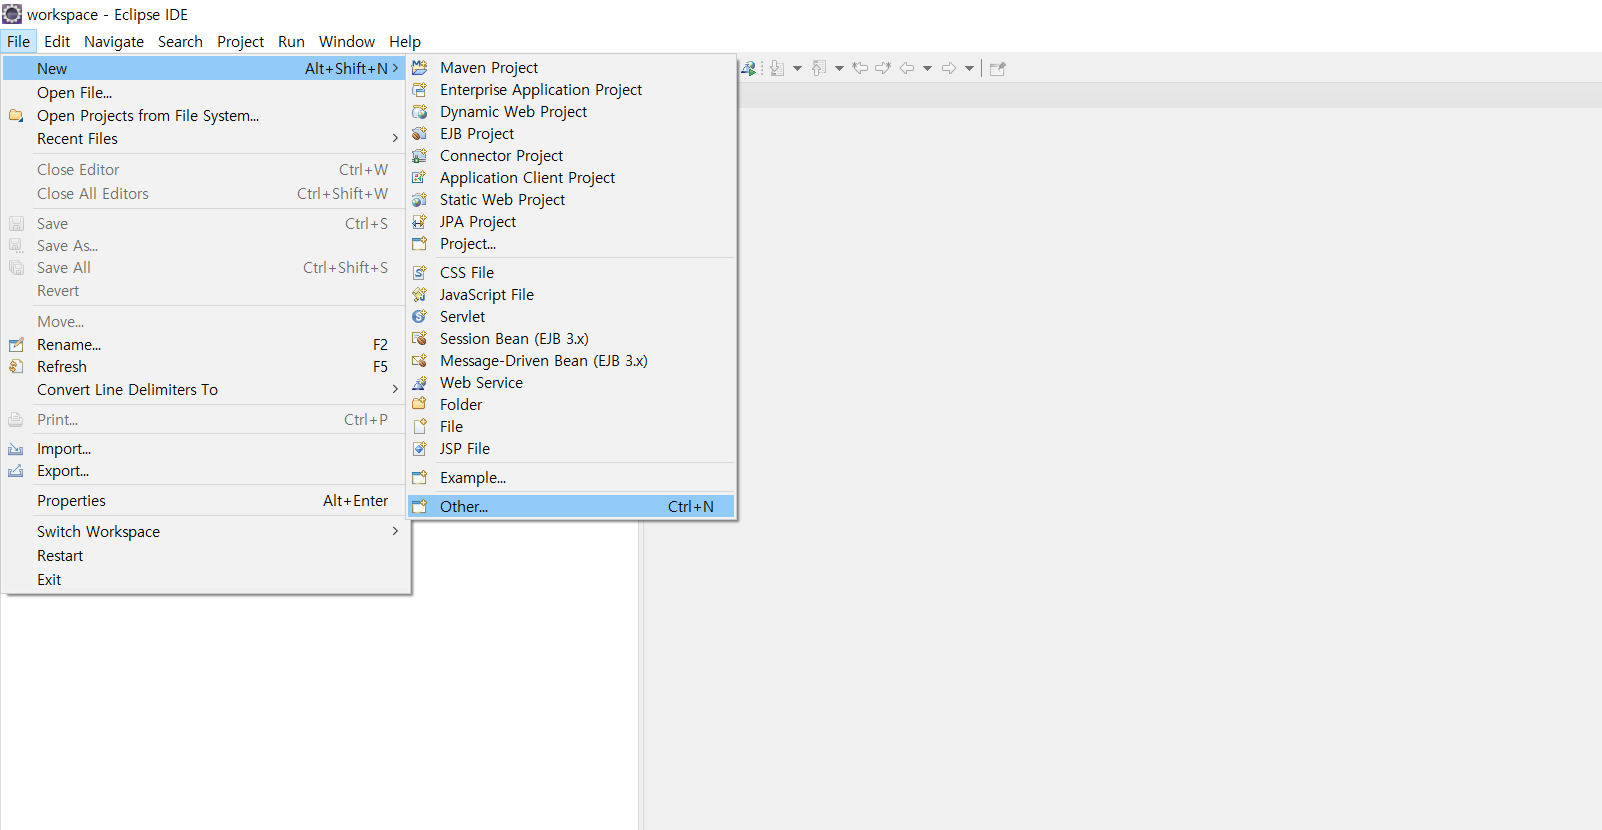This screenshot has height=830, width=1602.
Task: Open the File menu in menu bar
Action: coord(18,41)
